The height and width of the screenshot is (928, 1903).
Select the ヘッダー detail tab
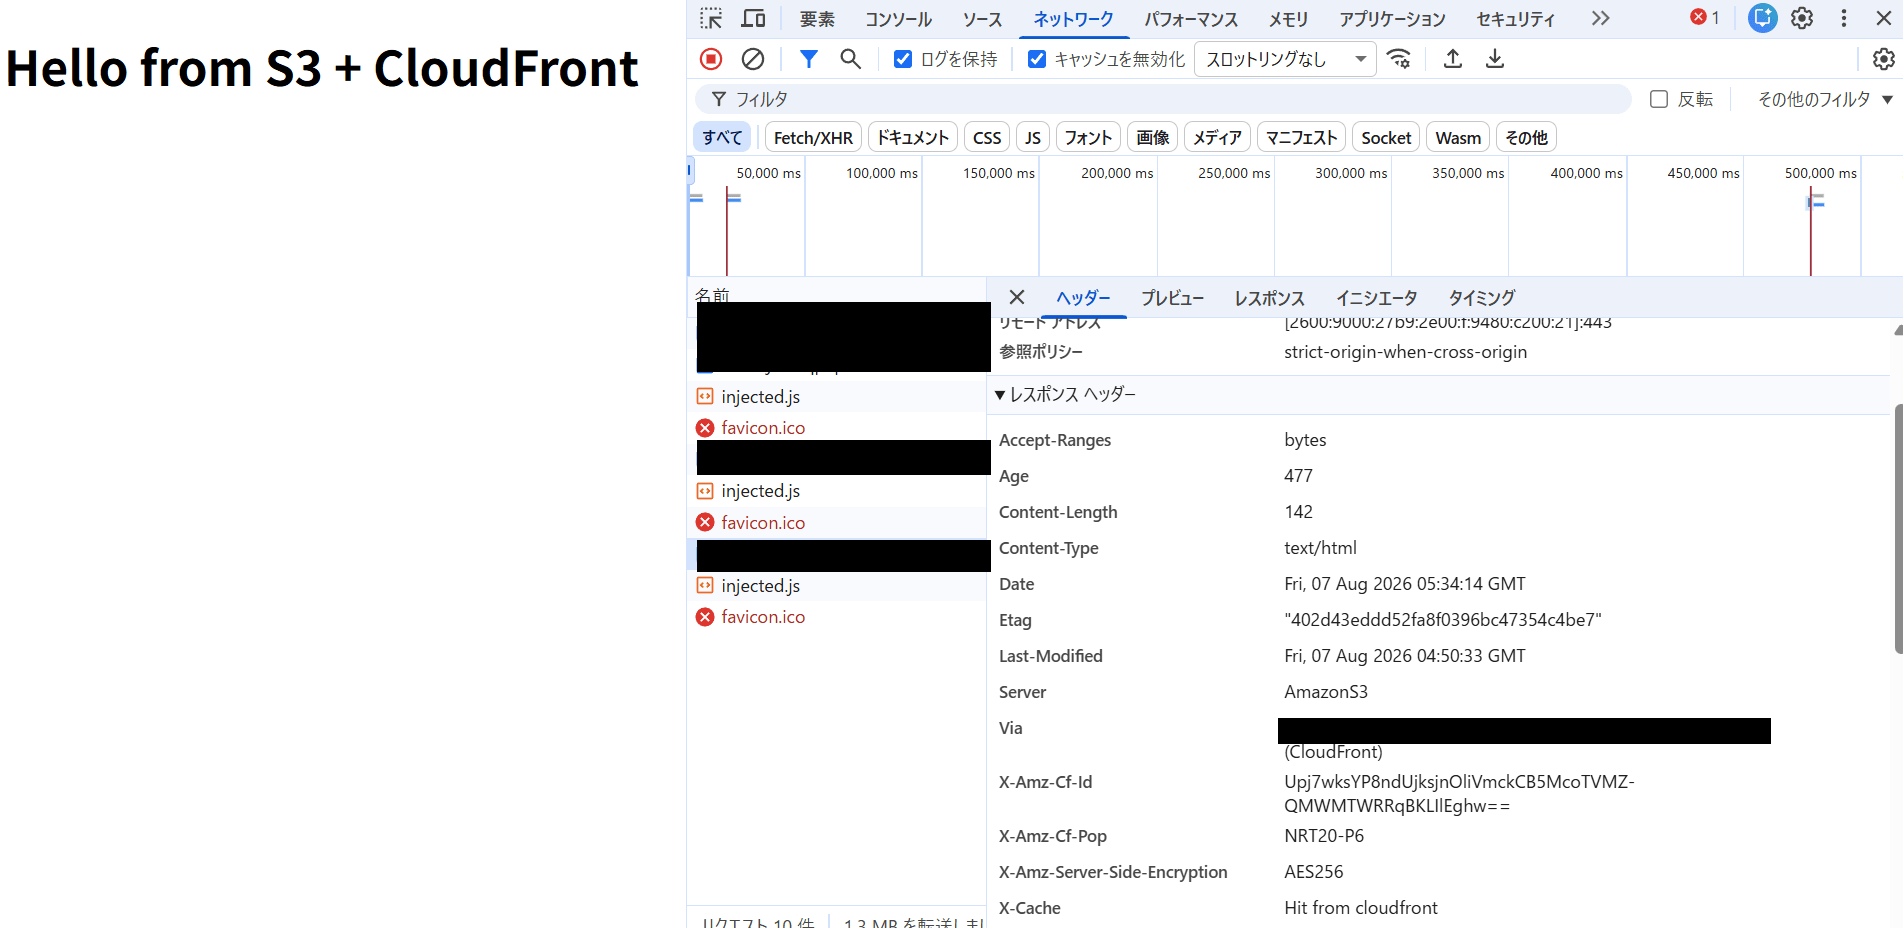(x=1083, y=298)
